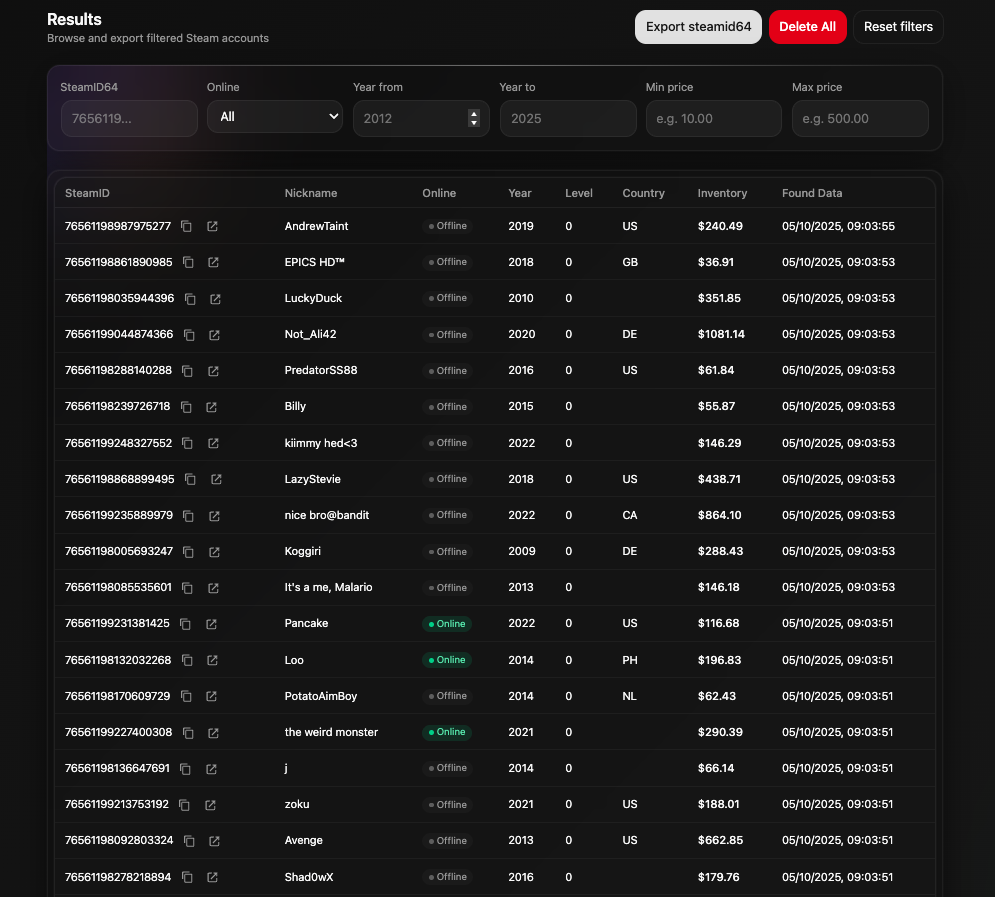Copy the weird monster's SteamID
The height and width of the screenshot is (897, 995).
click(188, 733)
